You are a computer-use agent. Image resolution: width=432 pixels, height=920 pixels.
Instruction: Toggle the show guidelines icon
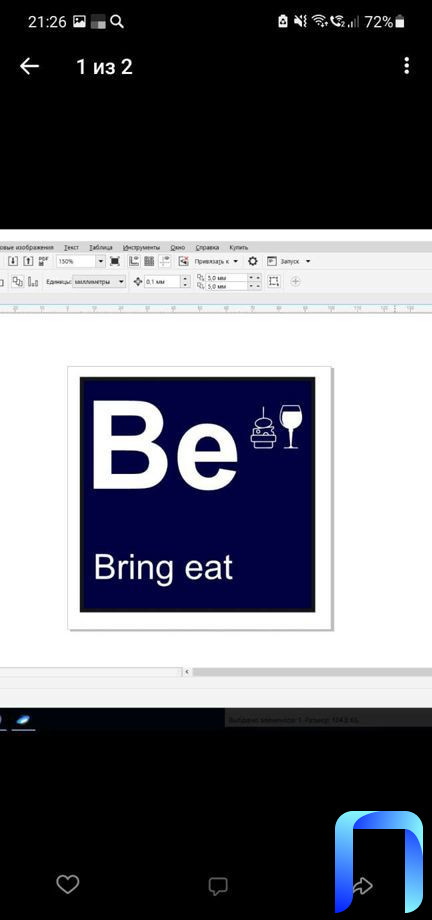click(x=166, y=261)
